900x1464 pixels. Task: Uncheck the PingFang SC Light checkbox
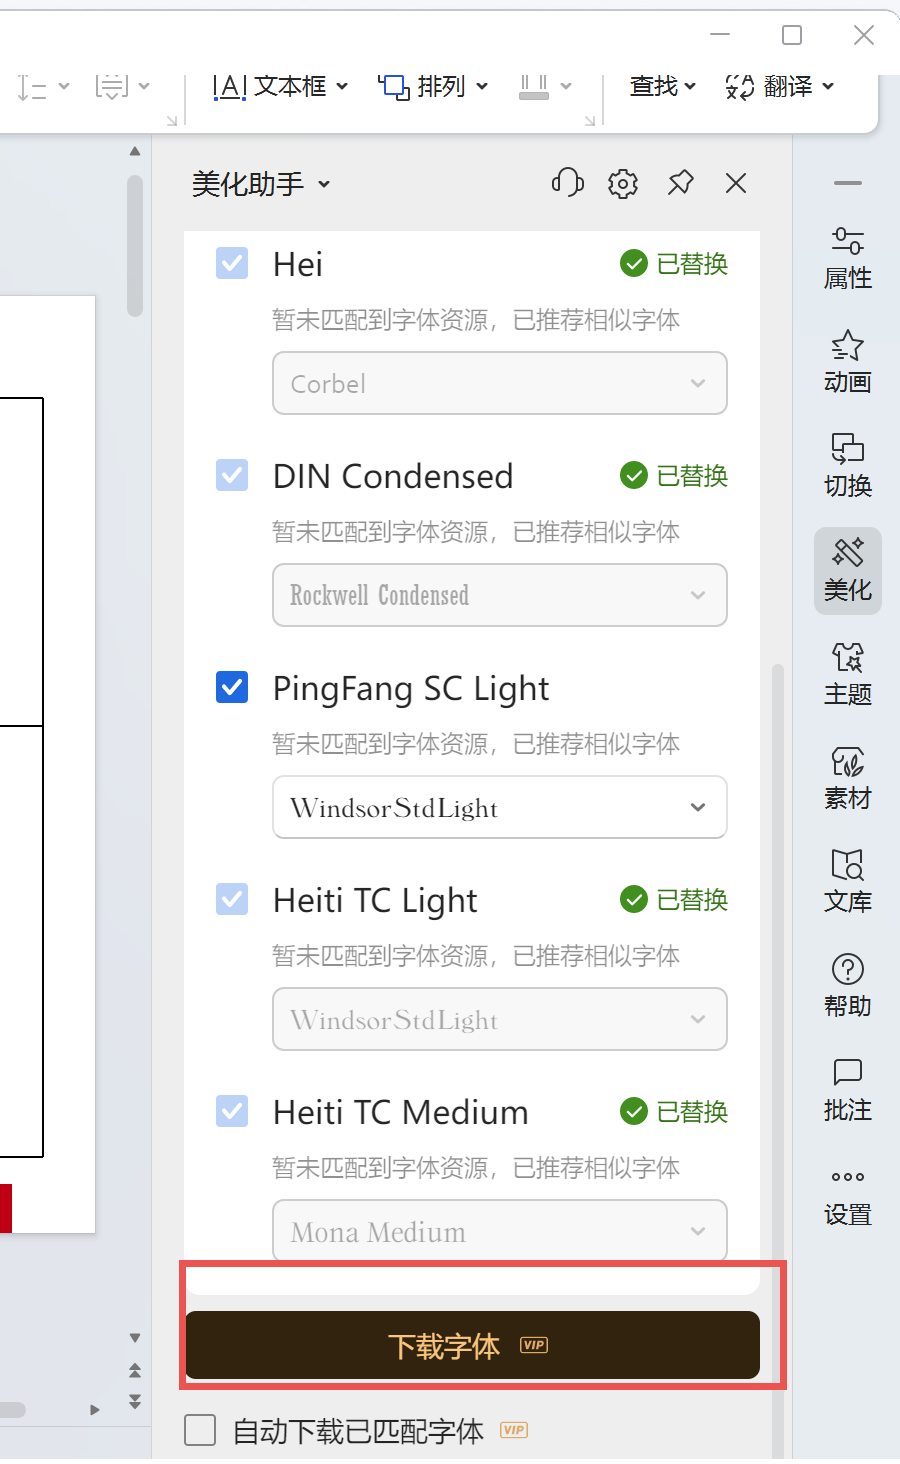(x=232, y=688)
